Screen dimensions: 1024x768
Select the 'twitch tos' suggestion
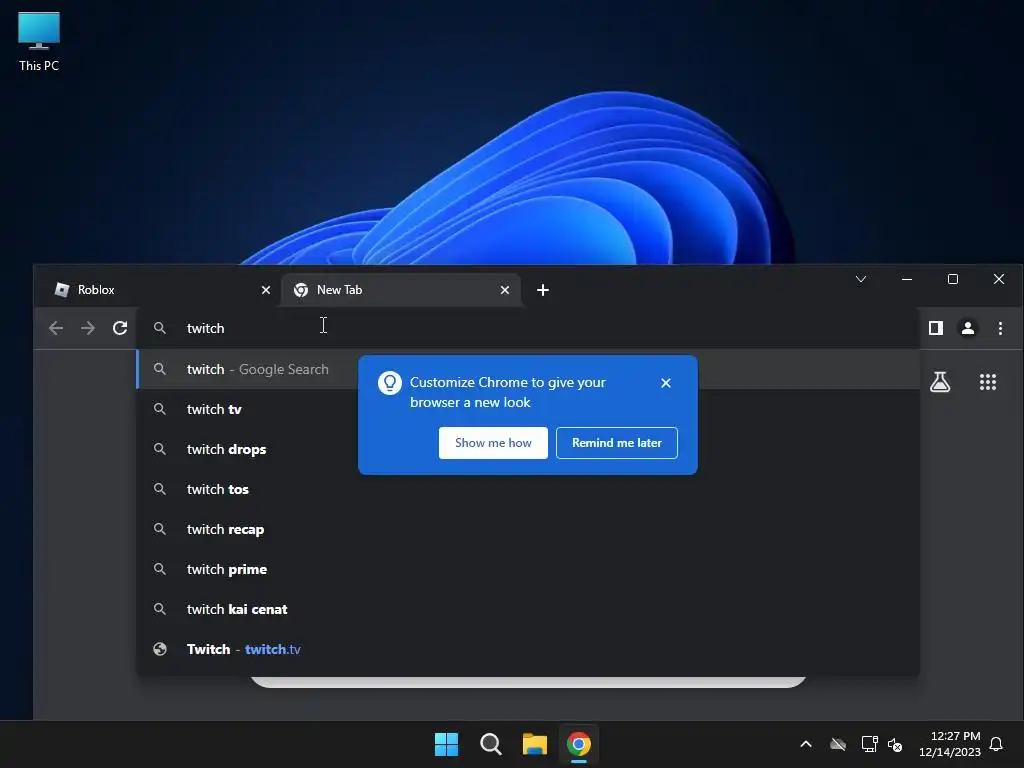click(528, 489)
